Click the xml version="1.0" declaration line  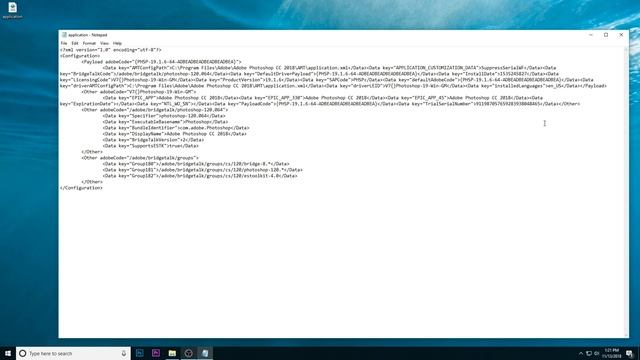click(x=111, y=50)
